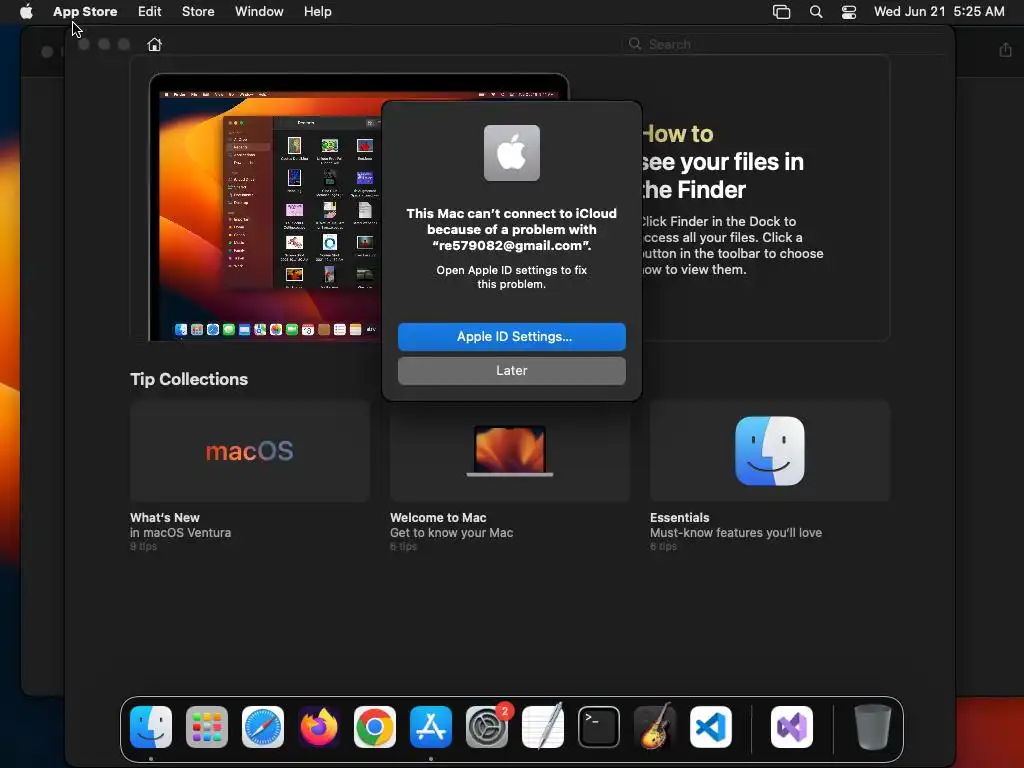Open the App Store menu

(x=85, y=11)
